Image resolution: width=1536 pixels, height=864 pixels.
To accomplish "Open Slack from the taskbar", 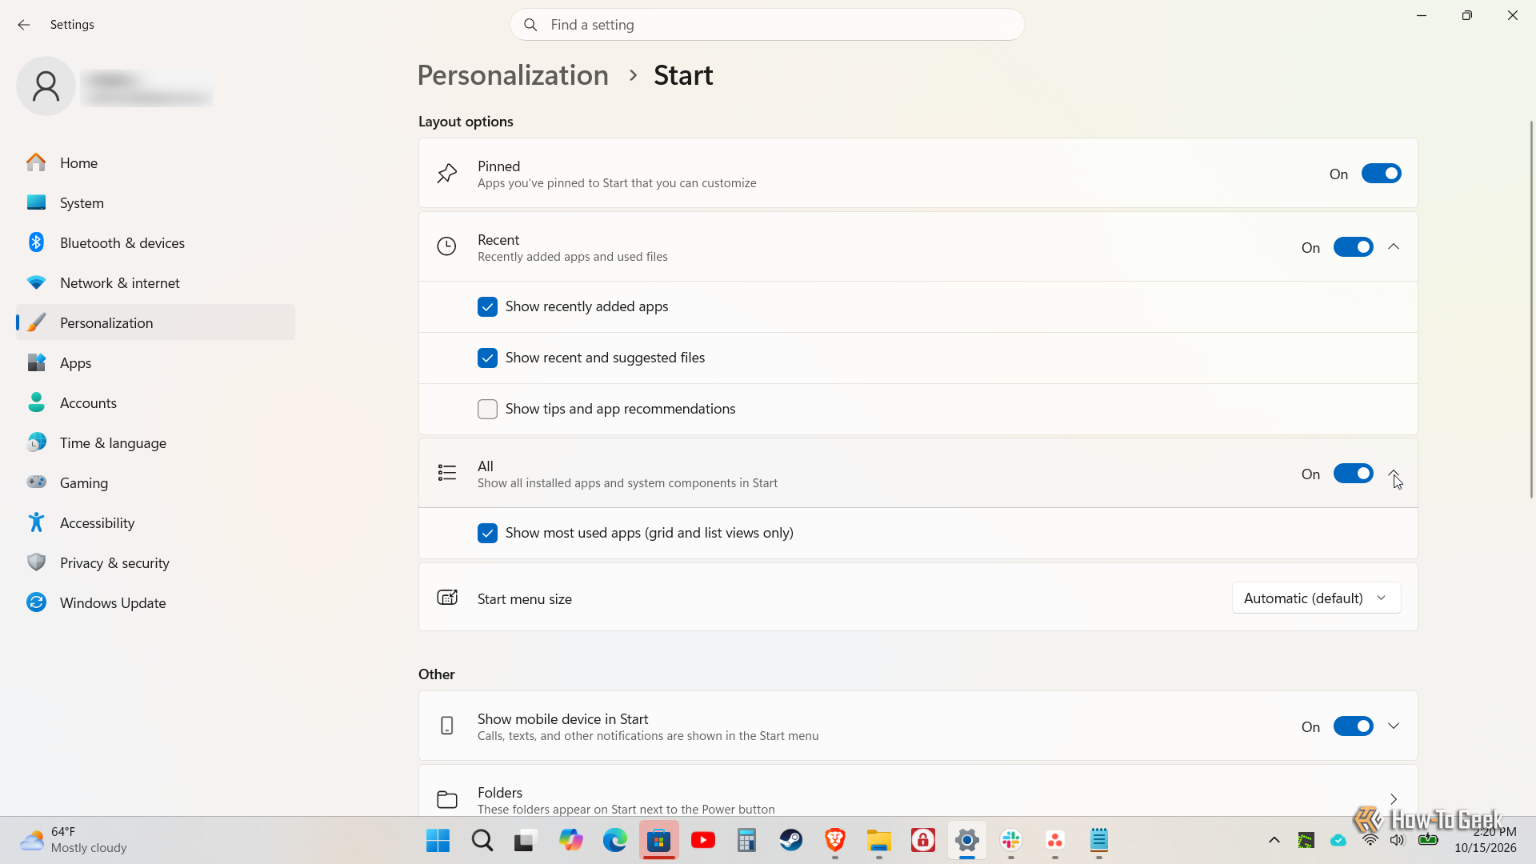I will click(1011, 841).
